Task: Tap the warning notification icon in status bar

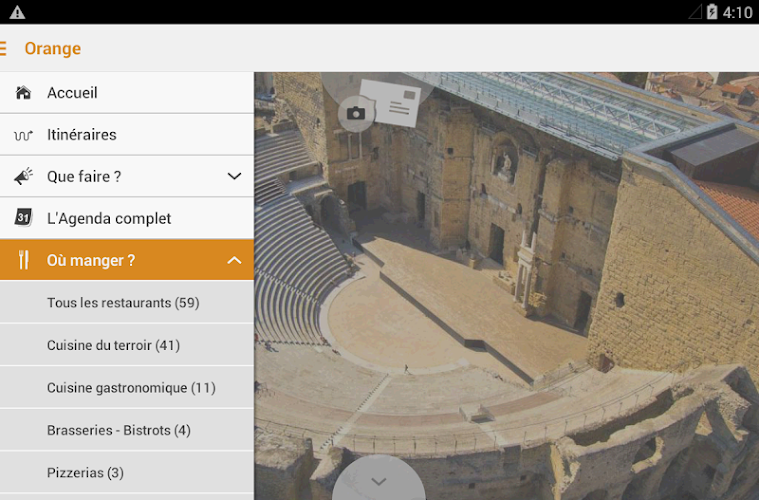Action: [17, 12]
